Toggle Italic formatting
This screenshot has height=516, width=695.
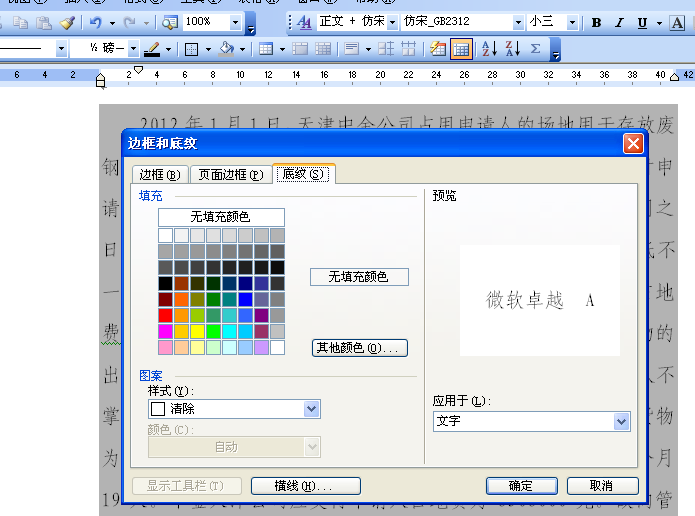click(620, 23)
